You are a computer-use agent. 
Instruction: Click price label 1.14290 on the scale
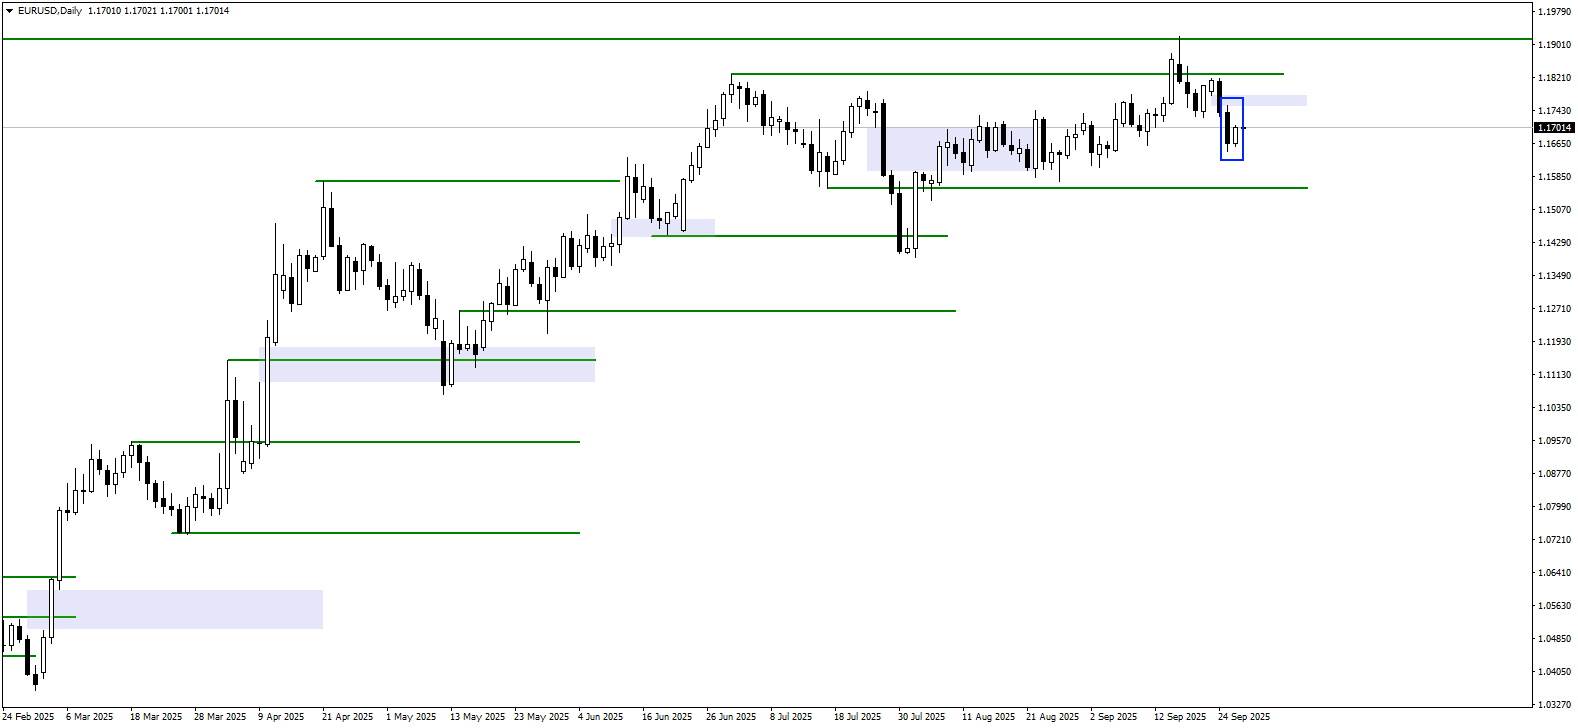point(1554,243)
